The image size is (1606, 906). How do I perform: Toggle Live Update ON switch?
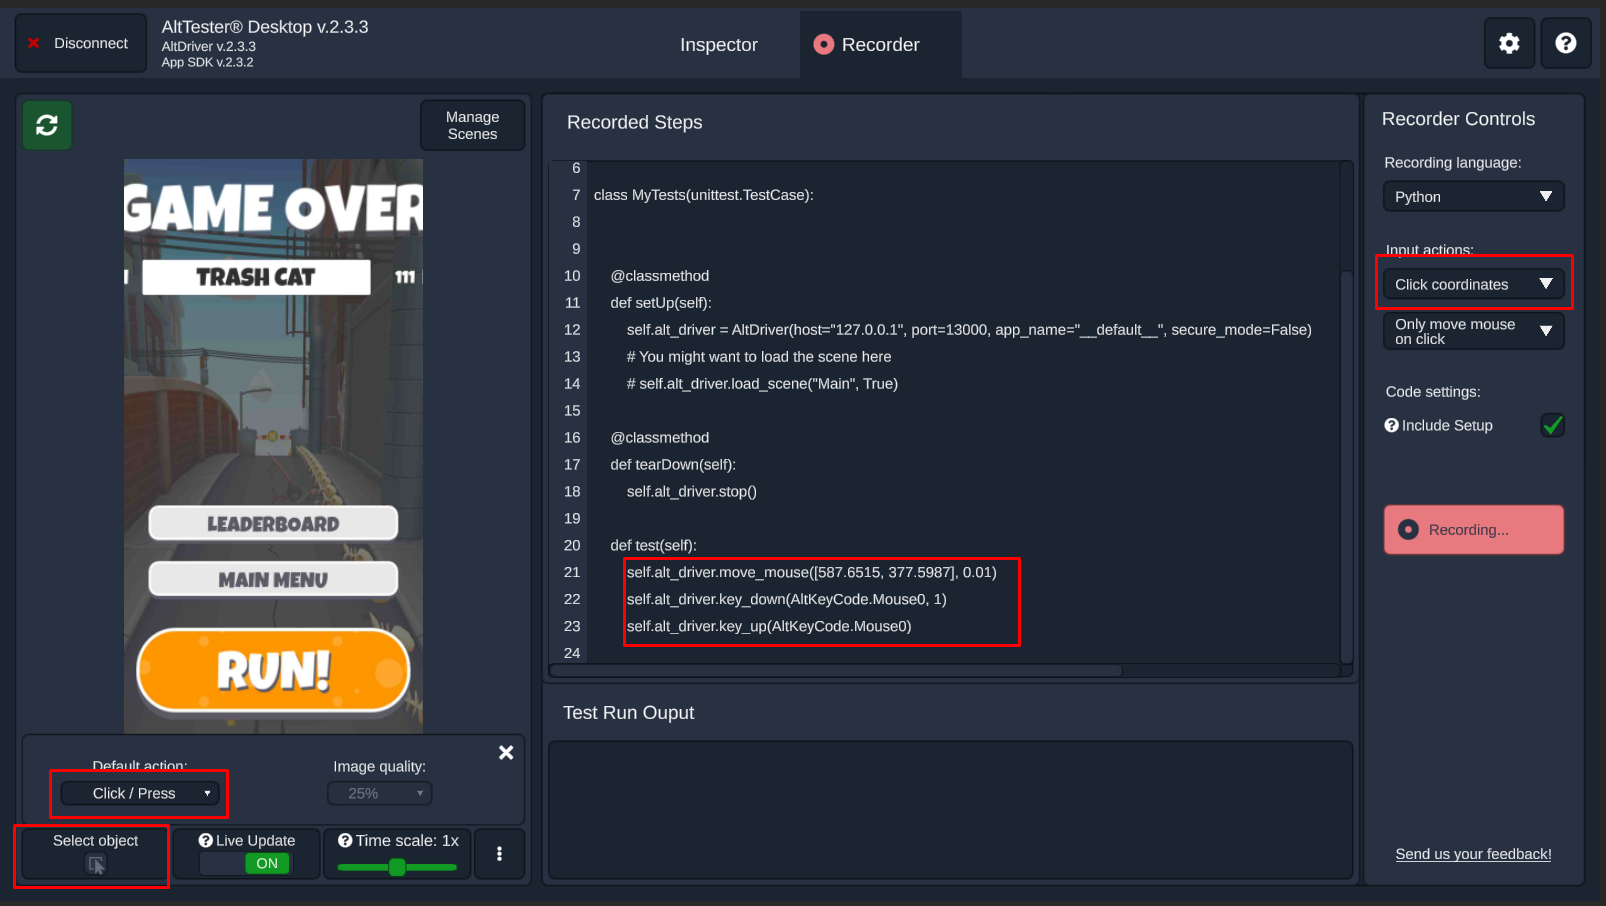coord(246,863)
